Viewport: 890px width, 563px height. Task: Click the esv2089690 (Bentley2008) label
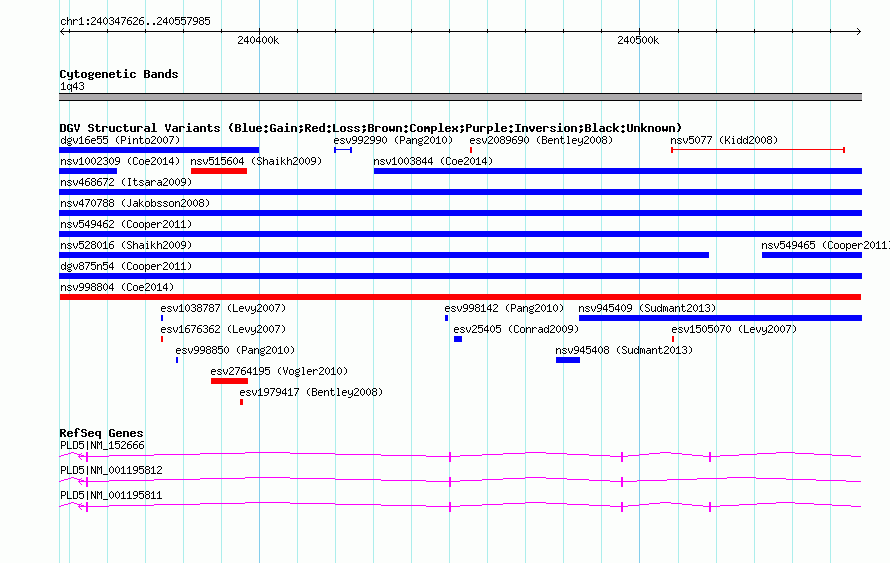(x=541, y=140)
